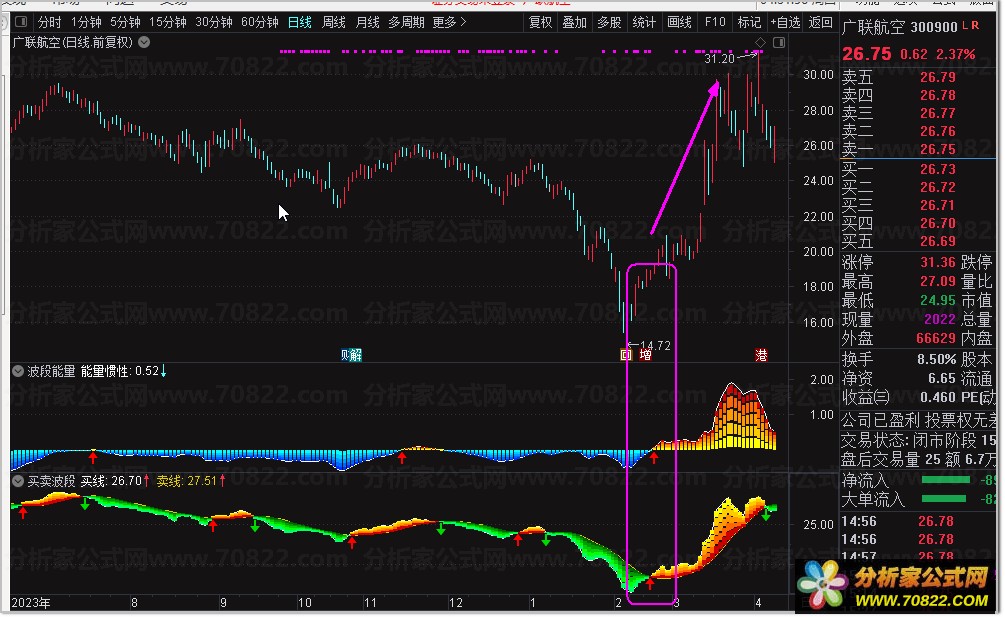The width and height of the screenshot is (1005, 617).
Task: Click the 净流入 green bar
Action: tap(945, 480)
